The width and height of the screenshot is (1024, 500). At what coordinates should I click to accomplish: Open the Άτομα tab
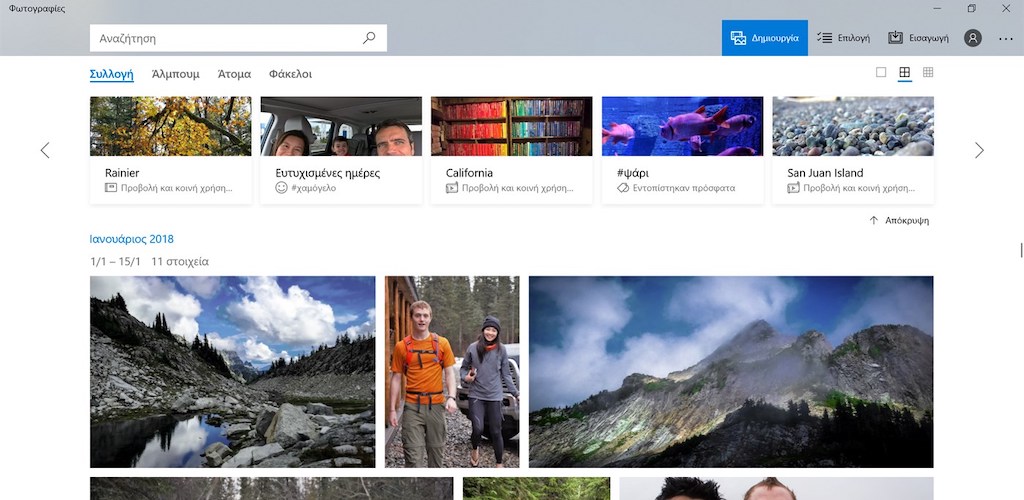click(x=234, y=74)
